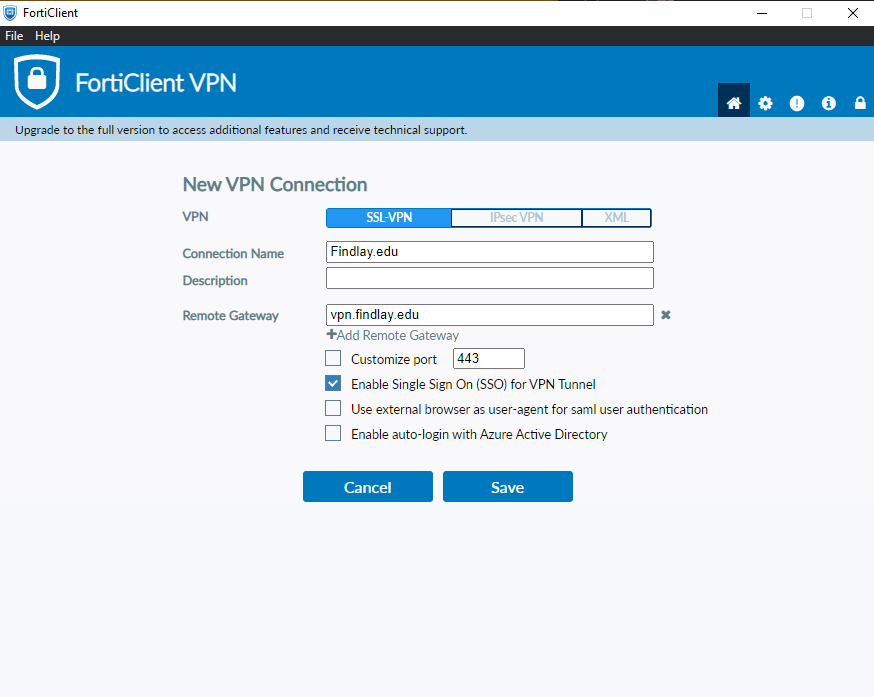Screen dimensions: 874x697
Task: Open the About info icon
Action: tap(828, 103)
